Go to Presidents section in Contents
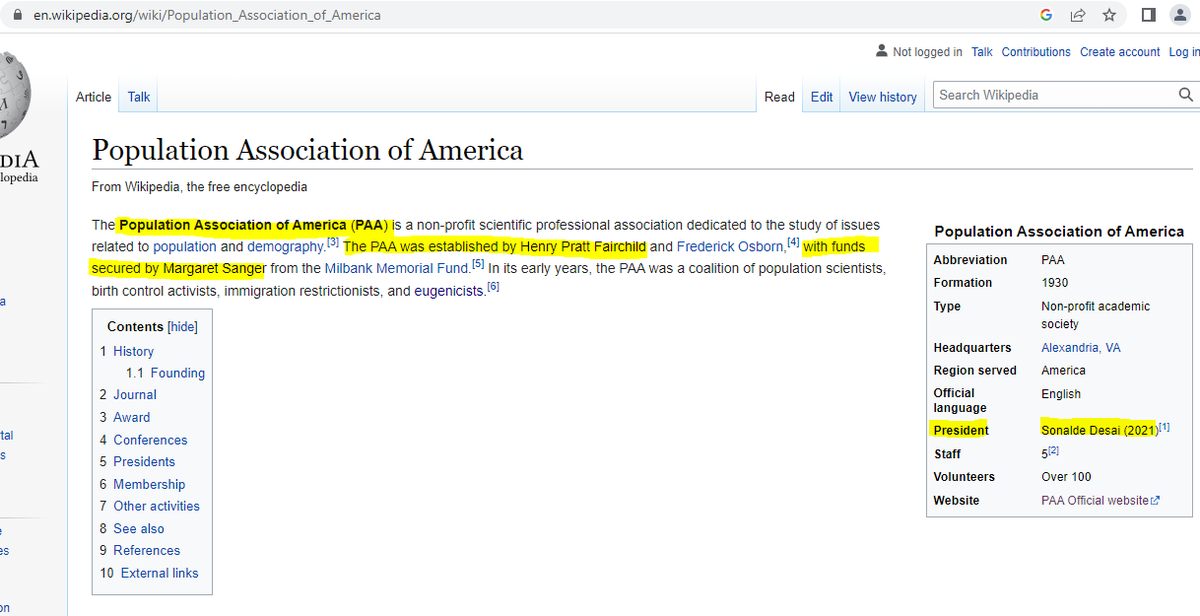Viewport: 1200px width, 616px height. [x=144, y=462]
